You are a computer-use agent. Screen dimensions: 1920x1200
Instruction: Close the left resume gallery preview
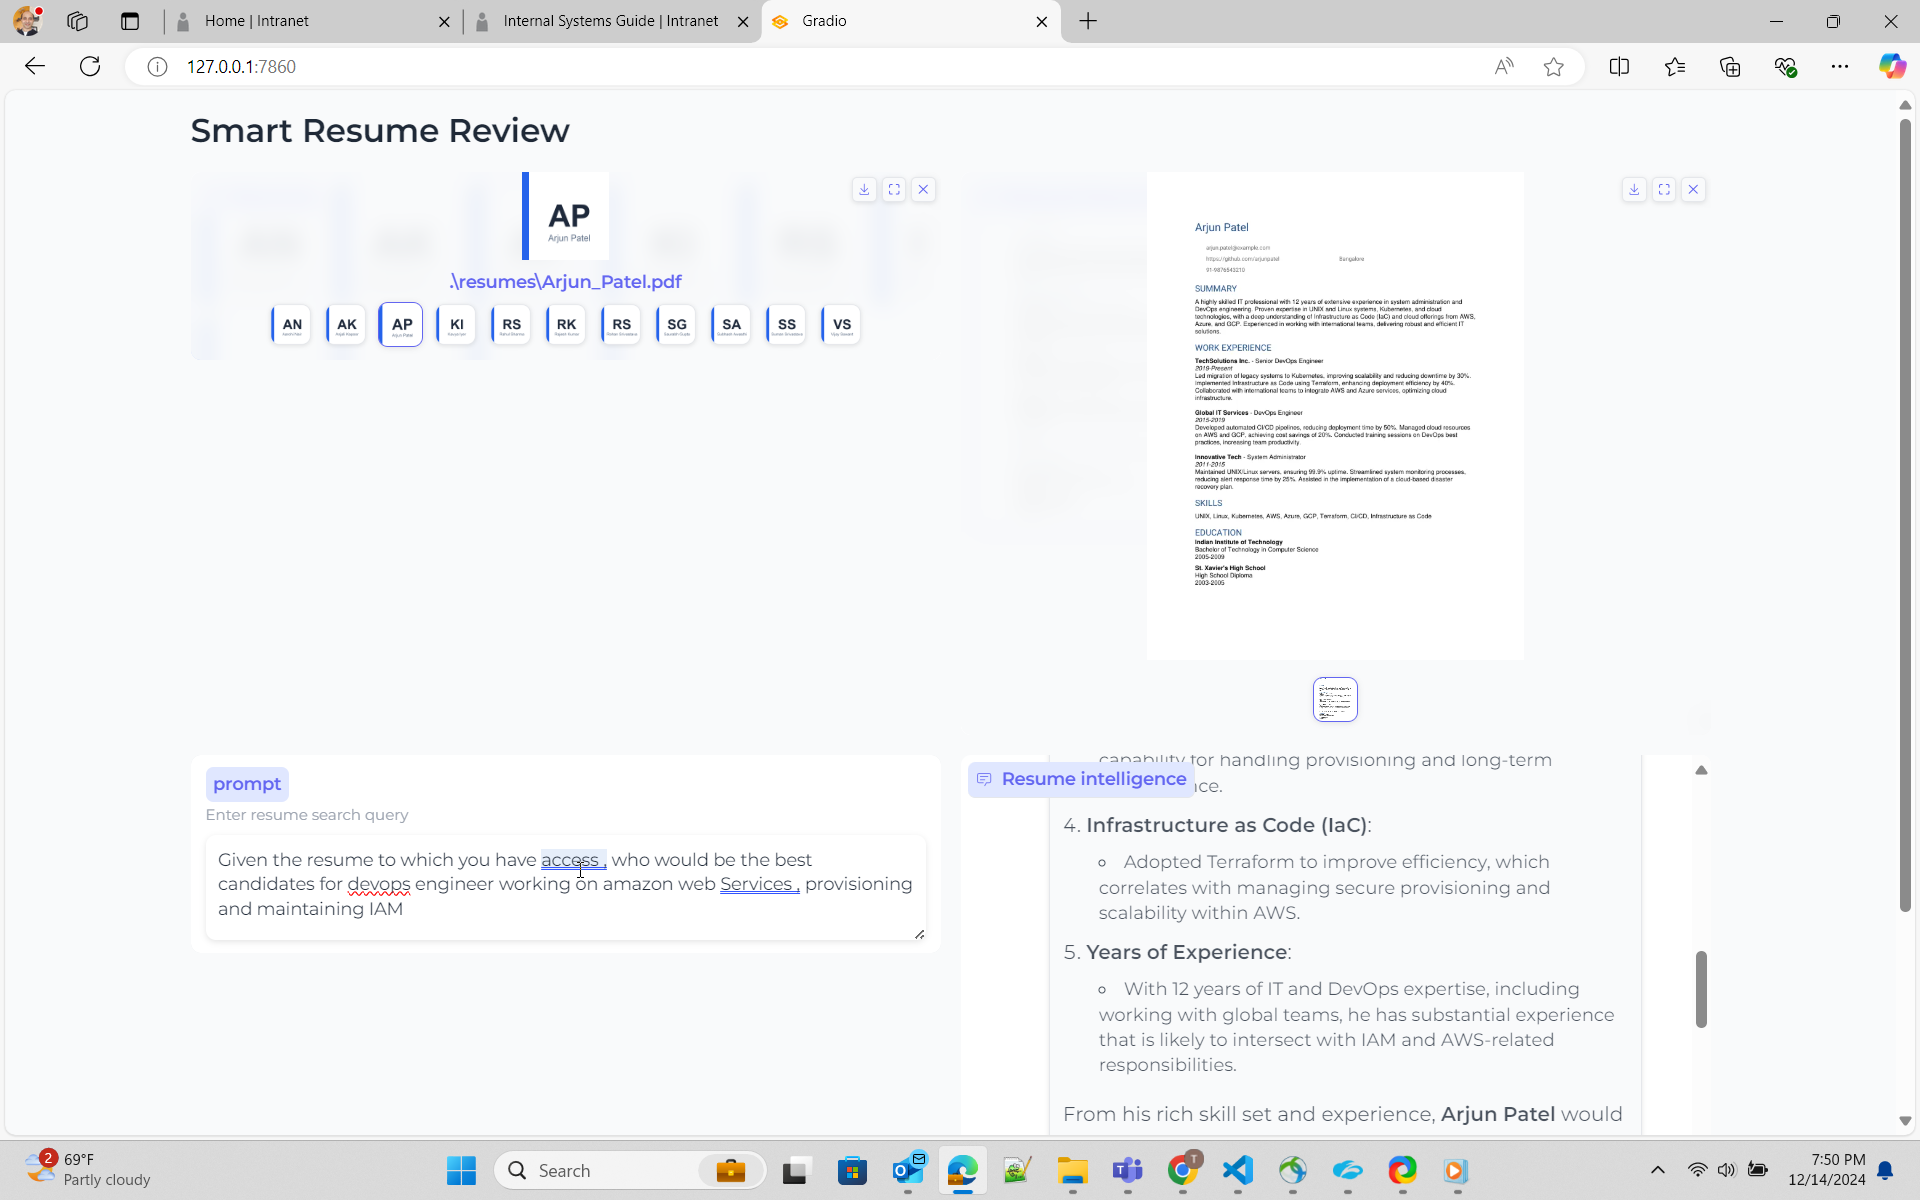coord(923,189)
